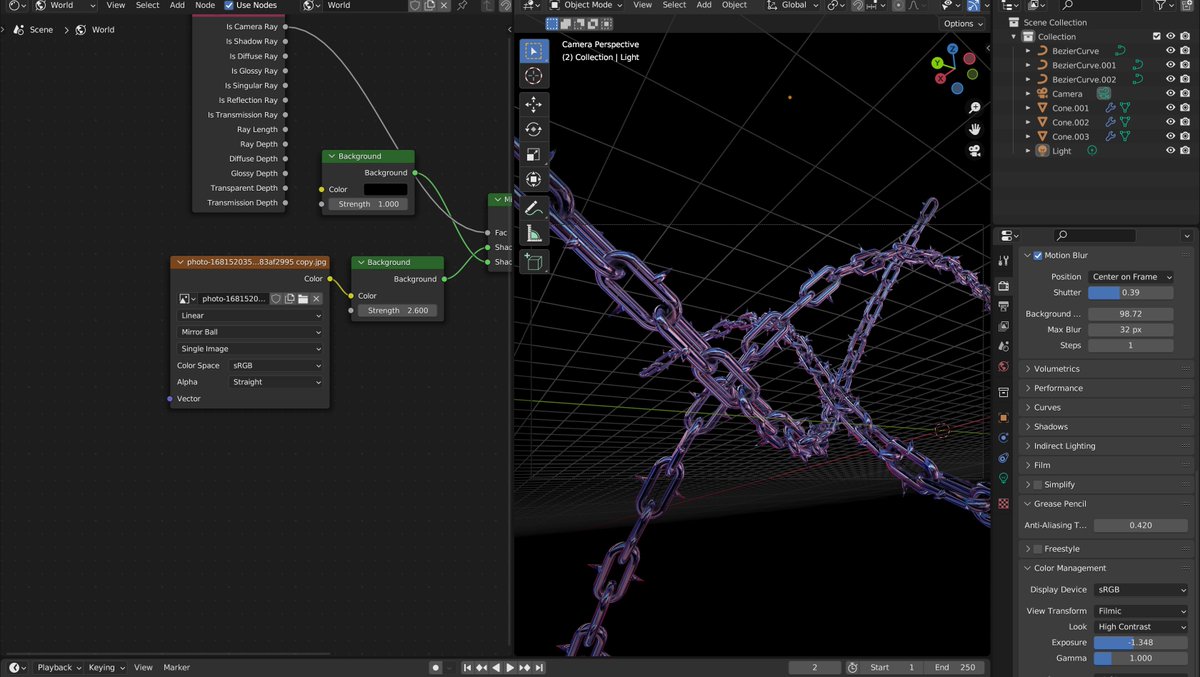Open the Physics properties tab

1003,438
